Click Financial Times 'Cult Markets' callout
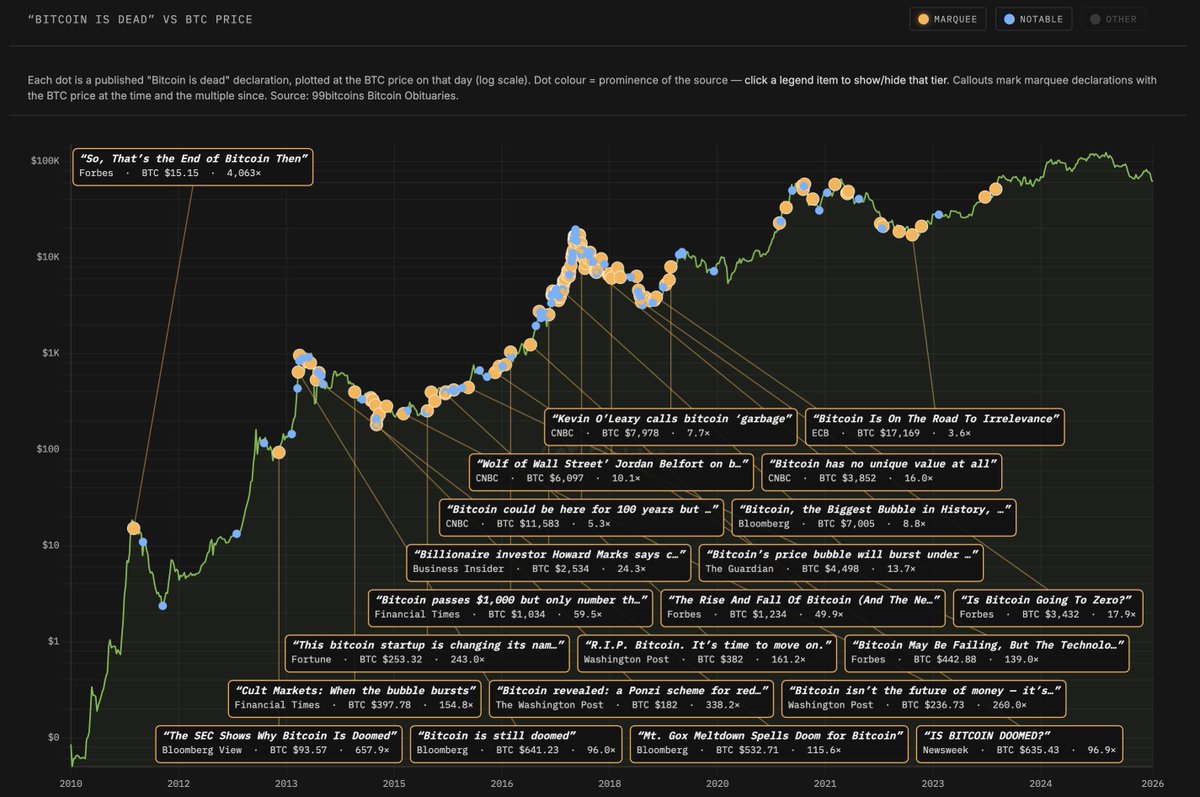This screenshot has height=797, width=1200. pyautogui.click(x=356, y=697)
